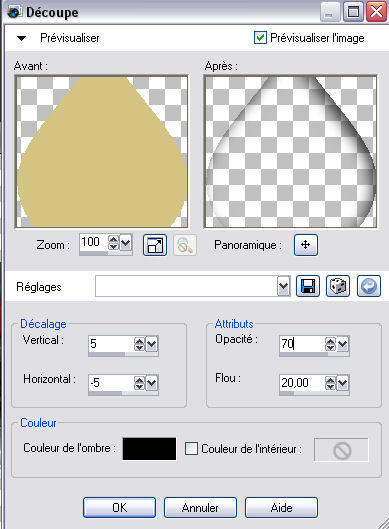Click the OK button

pyautogui.click(x=119, y=507)
